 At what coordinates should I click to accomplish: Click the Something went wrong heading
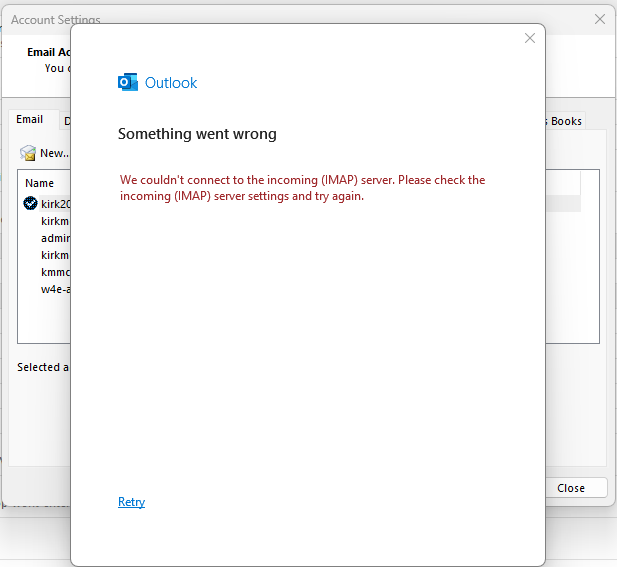click(197, 134)
